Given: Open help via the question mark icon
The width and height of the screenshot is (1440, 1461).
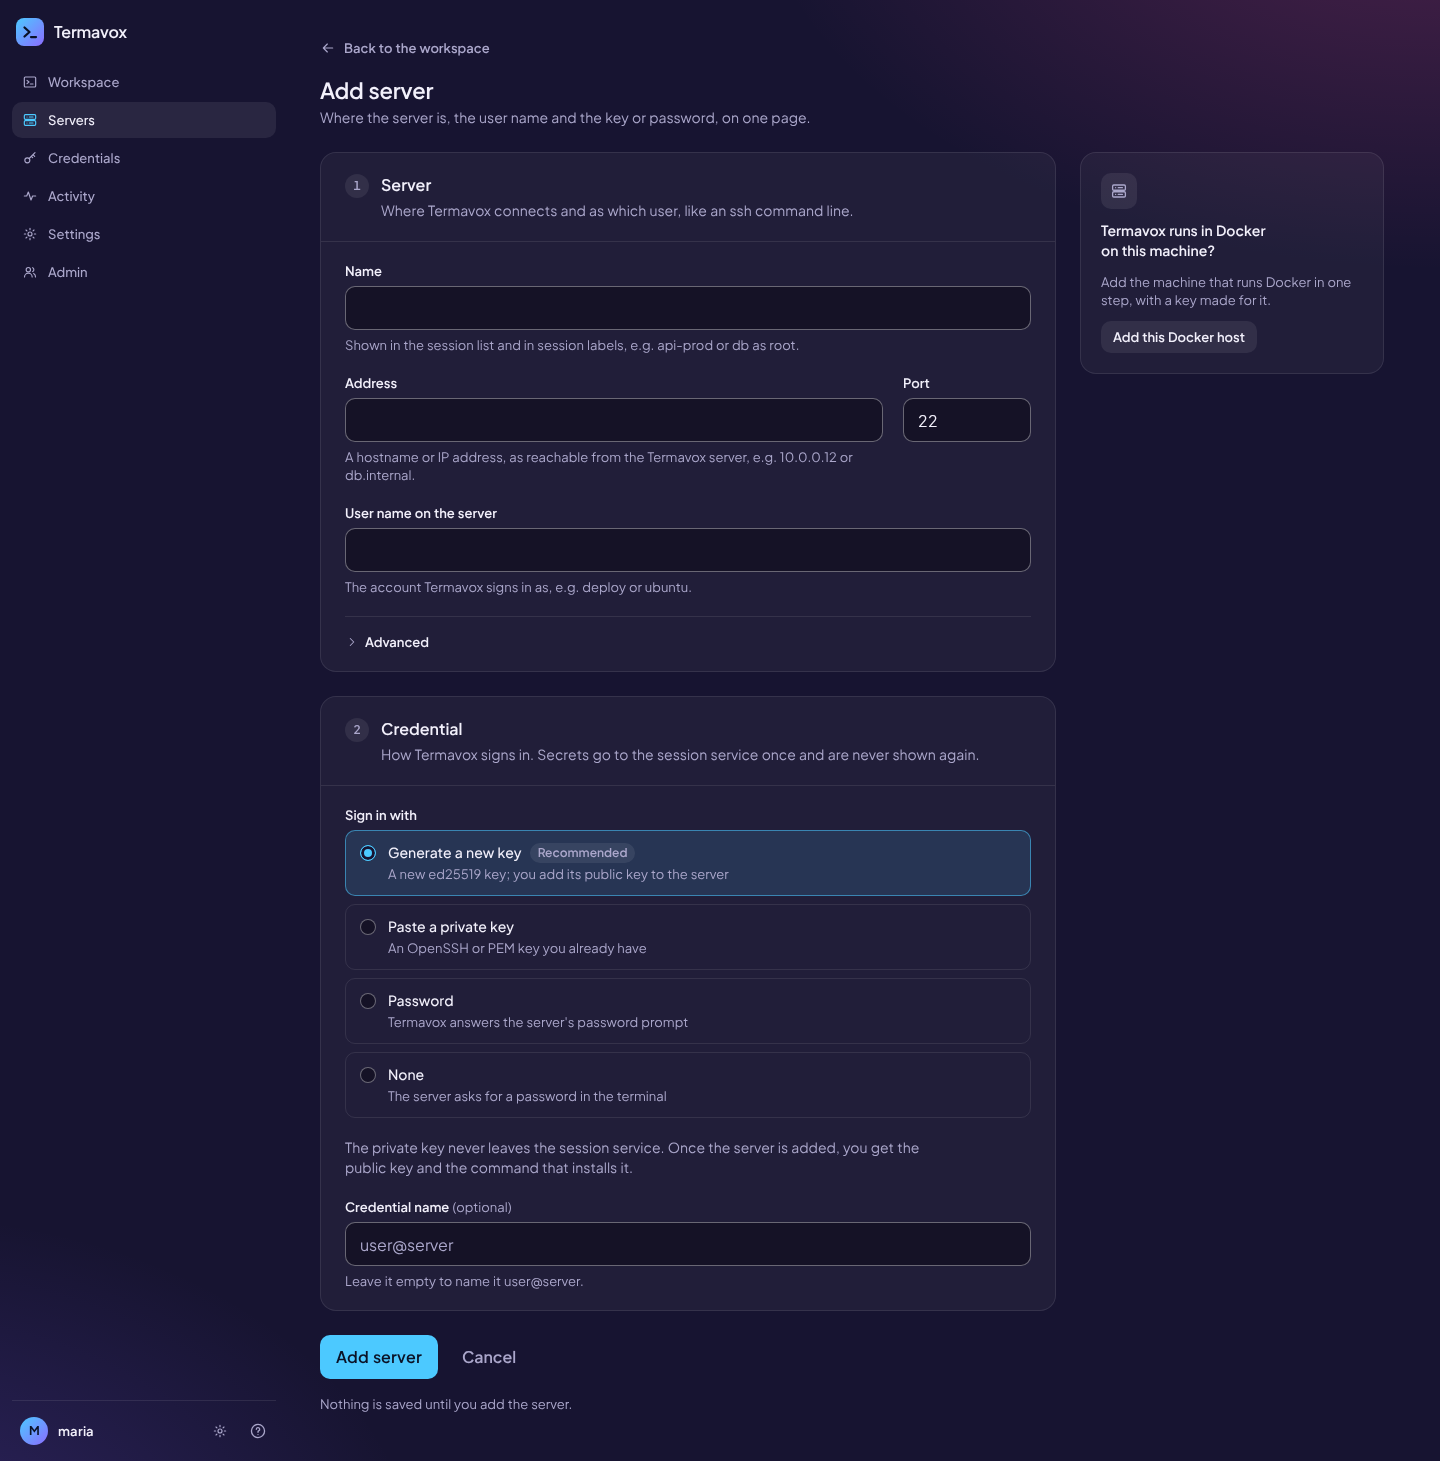Looking at the screenshot, I should (x=258, y=1431).
